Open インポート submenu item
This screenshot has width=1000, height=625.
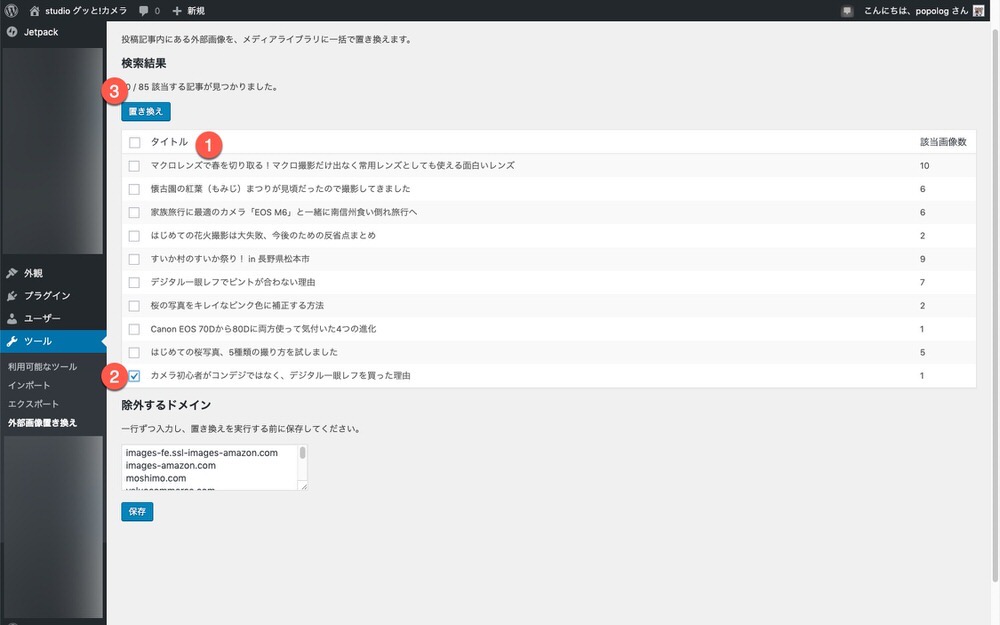click(x=29, y=385)
